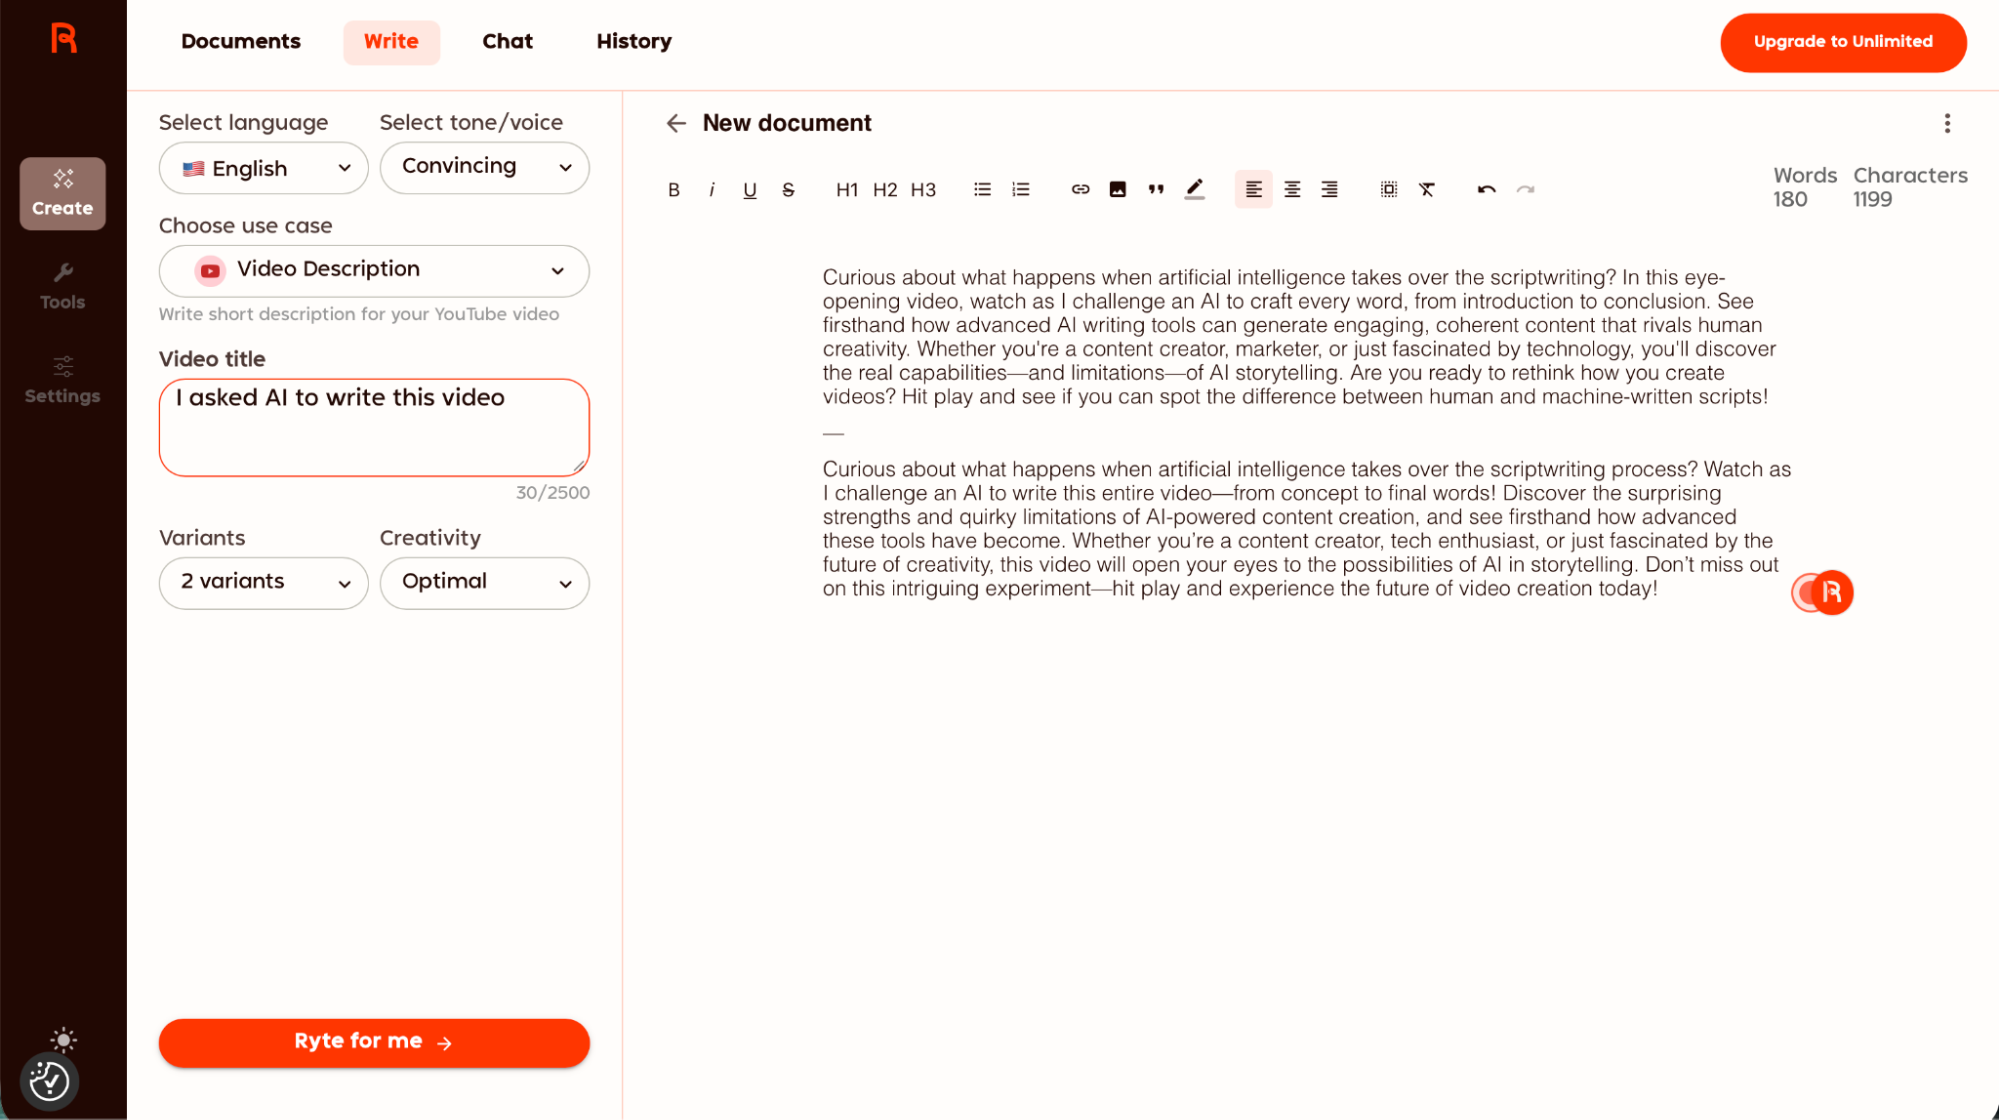Undo the last edit
This screenshot has width=1999, height=1120.
(x=1486, y=189)
